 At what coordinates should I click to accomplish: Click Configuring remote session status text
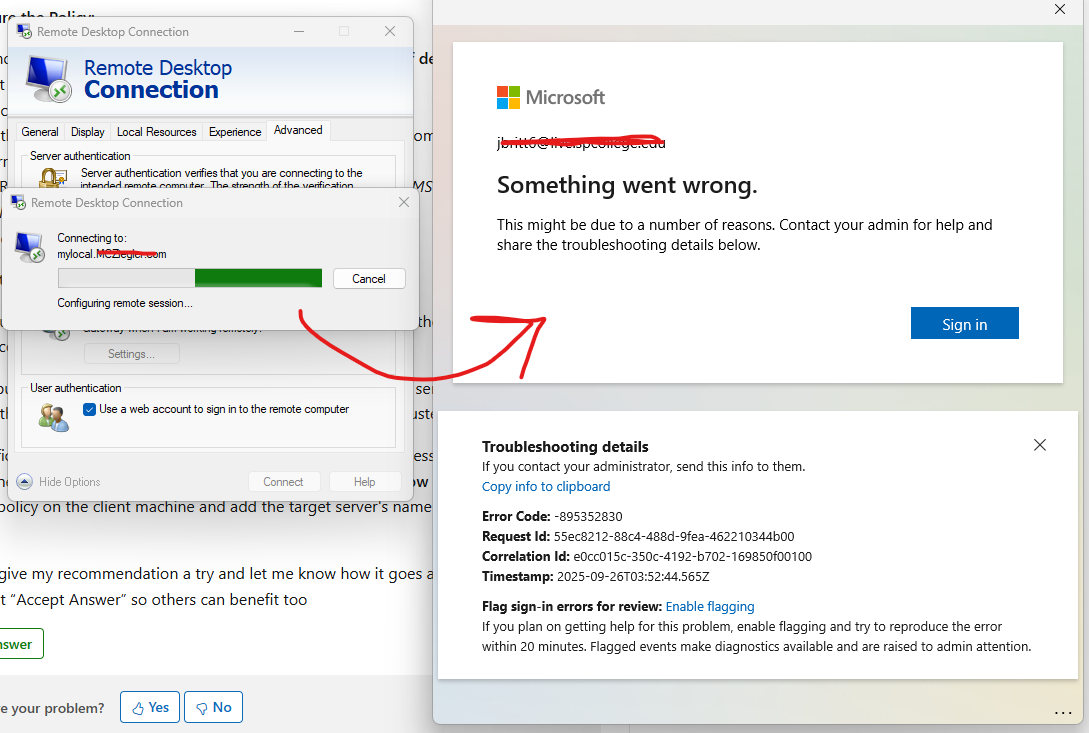coord(125,303)
